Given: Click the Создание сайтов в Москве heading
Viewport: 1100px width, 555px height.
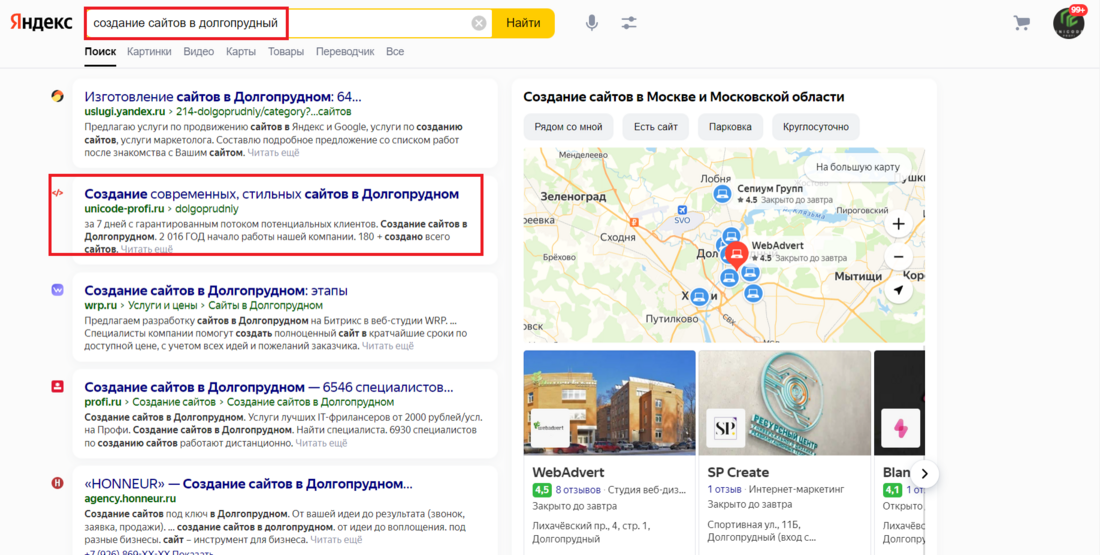Looking at the screenshot, I should [x=684, y=97].
